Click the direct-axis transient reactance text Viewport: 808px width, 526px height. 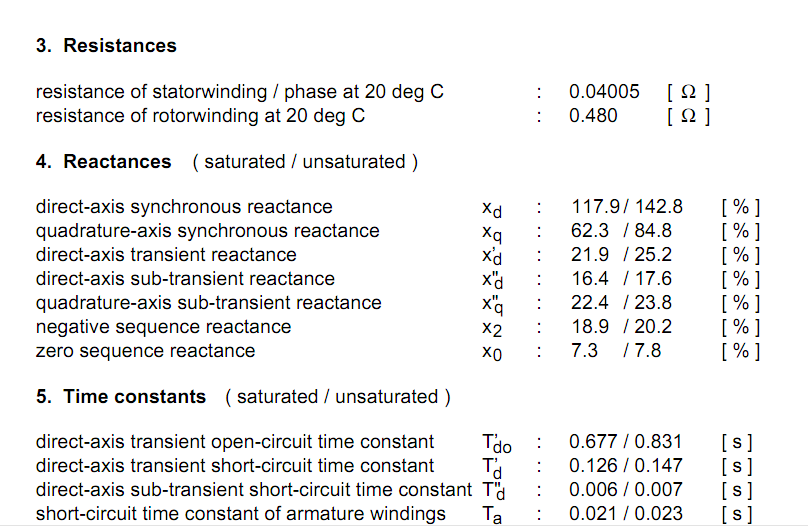tap(166, 254)
